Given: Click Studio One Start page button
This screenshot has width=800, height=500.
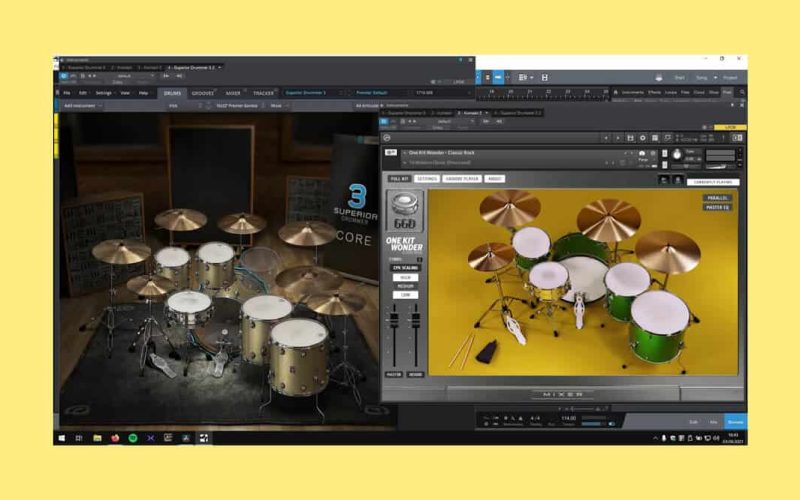Looking at the screenshot, I should coord(680,78).
